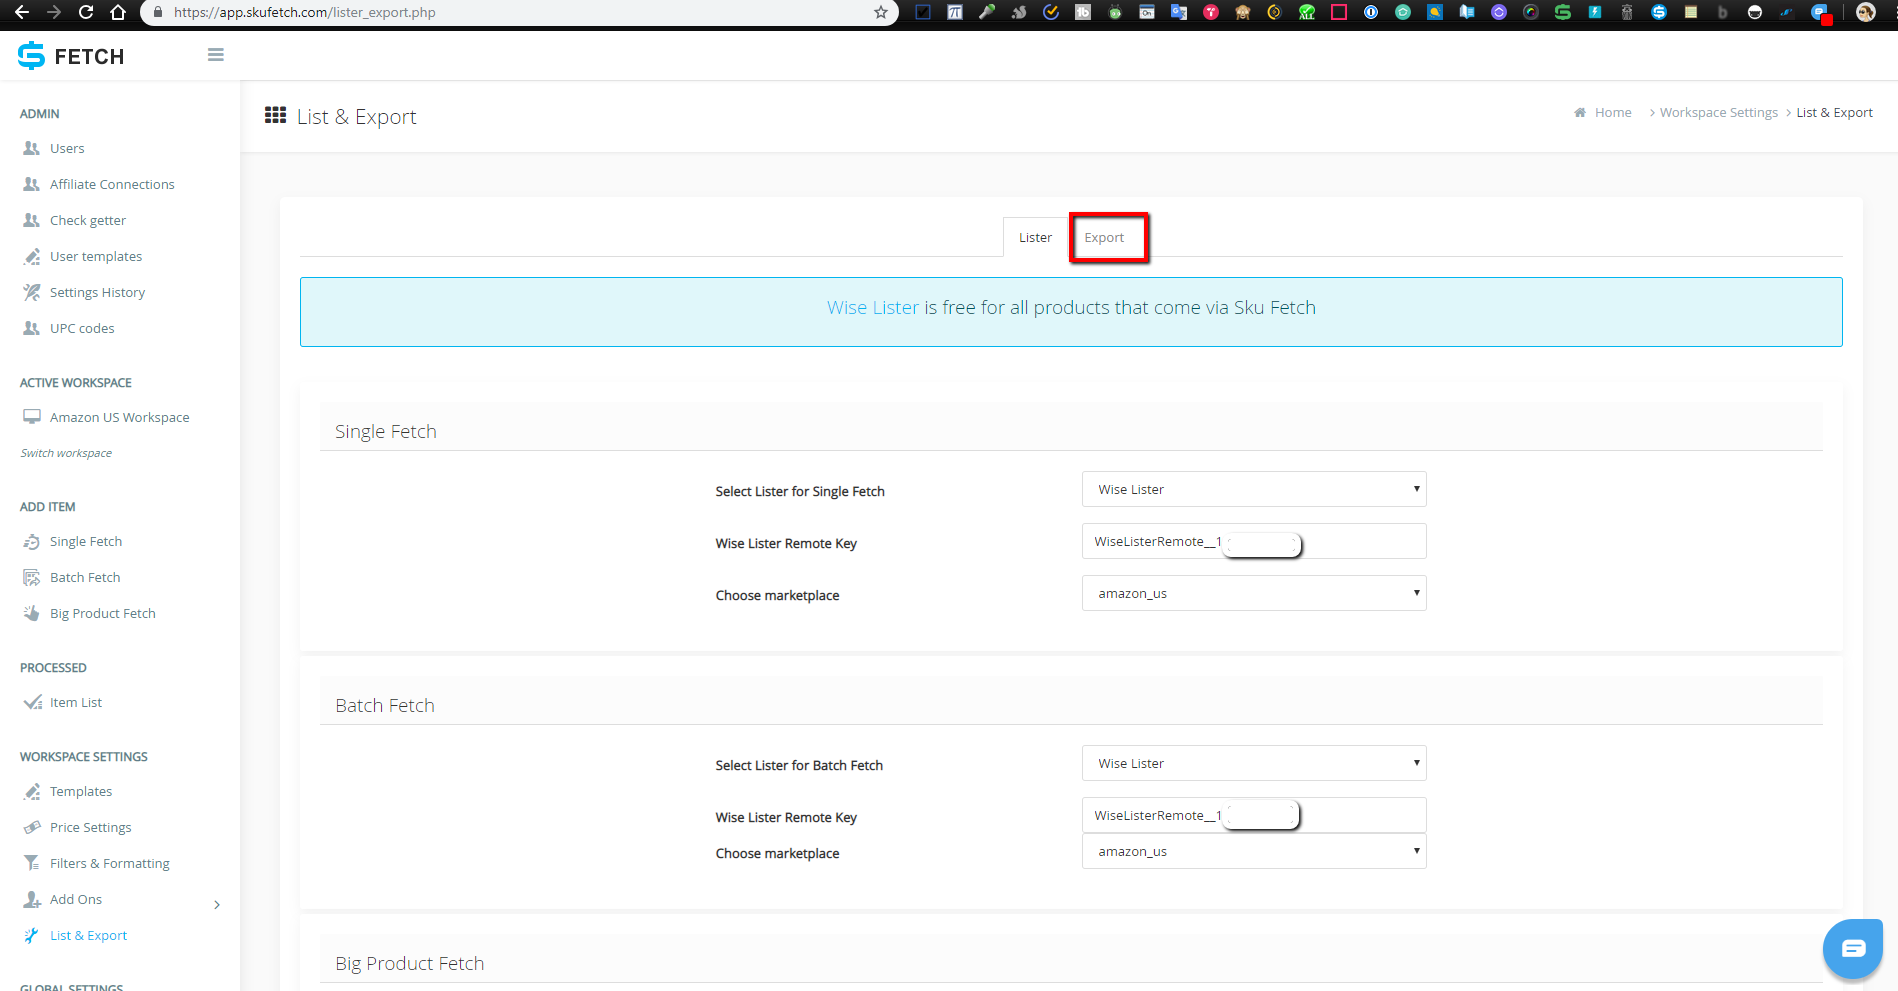Click the Amazon US Workspace monitor icon
The height and width of the screenshot is (991, 1898).
(32, 417)
